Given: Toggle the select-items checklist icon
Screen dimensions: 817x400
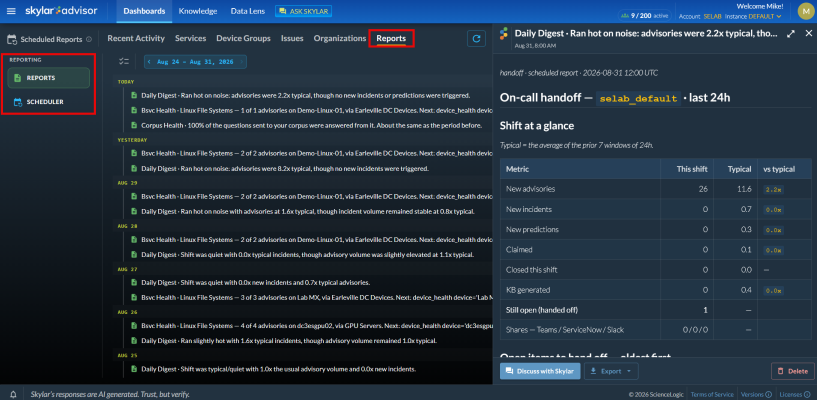Looking at the screenshot, I should [123, 62].
